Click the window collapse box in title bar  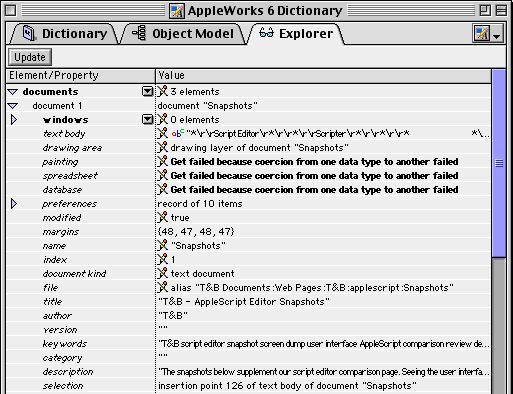click(501, 11)
